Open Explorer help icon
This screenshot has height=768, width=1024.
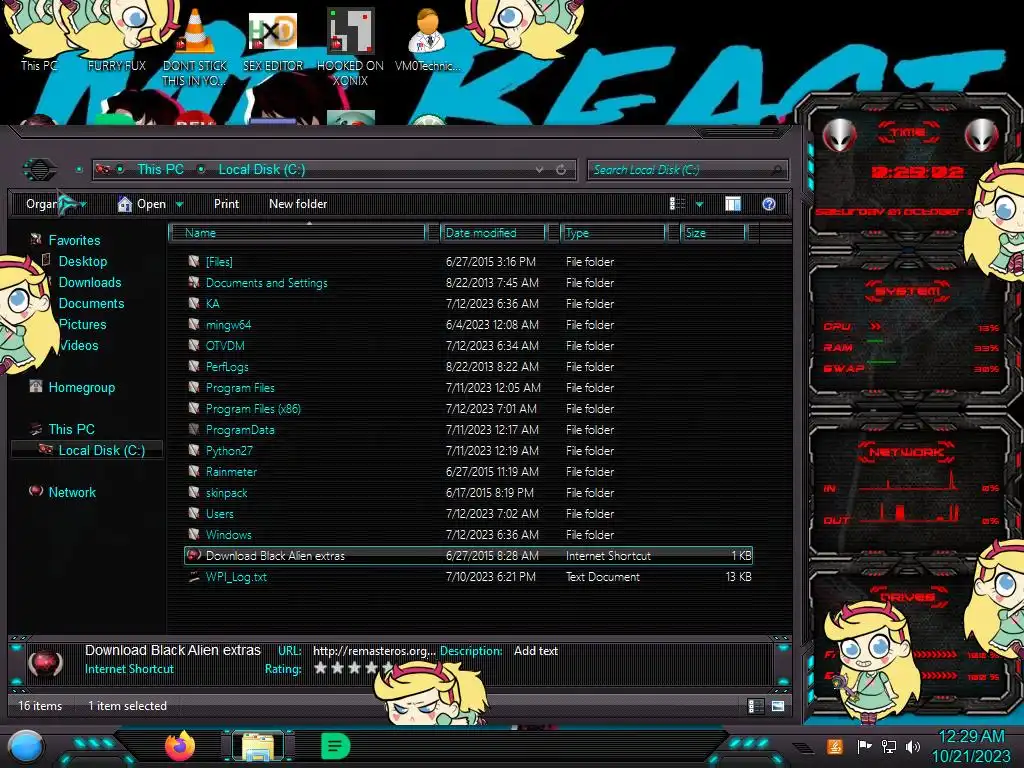coord(769,204)
